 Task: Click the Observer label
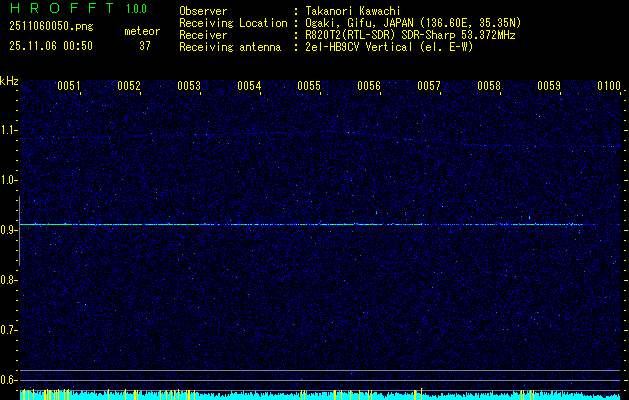[203, 11]
